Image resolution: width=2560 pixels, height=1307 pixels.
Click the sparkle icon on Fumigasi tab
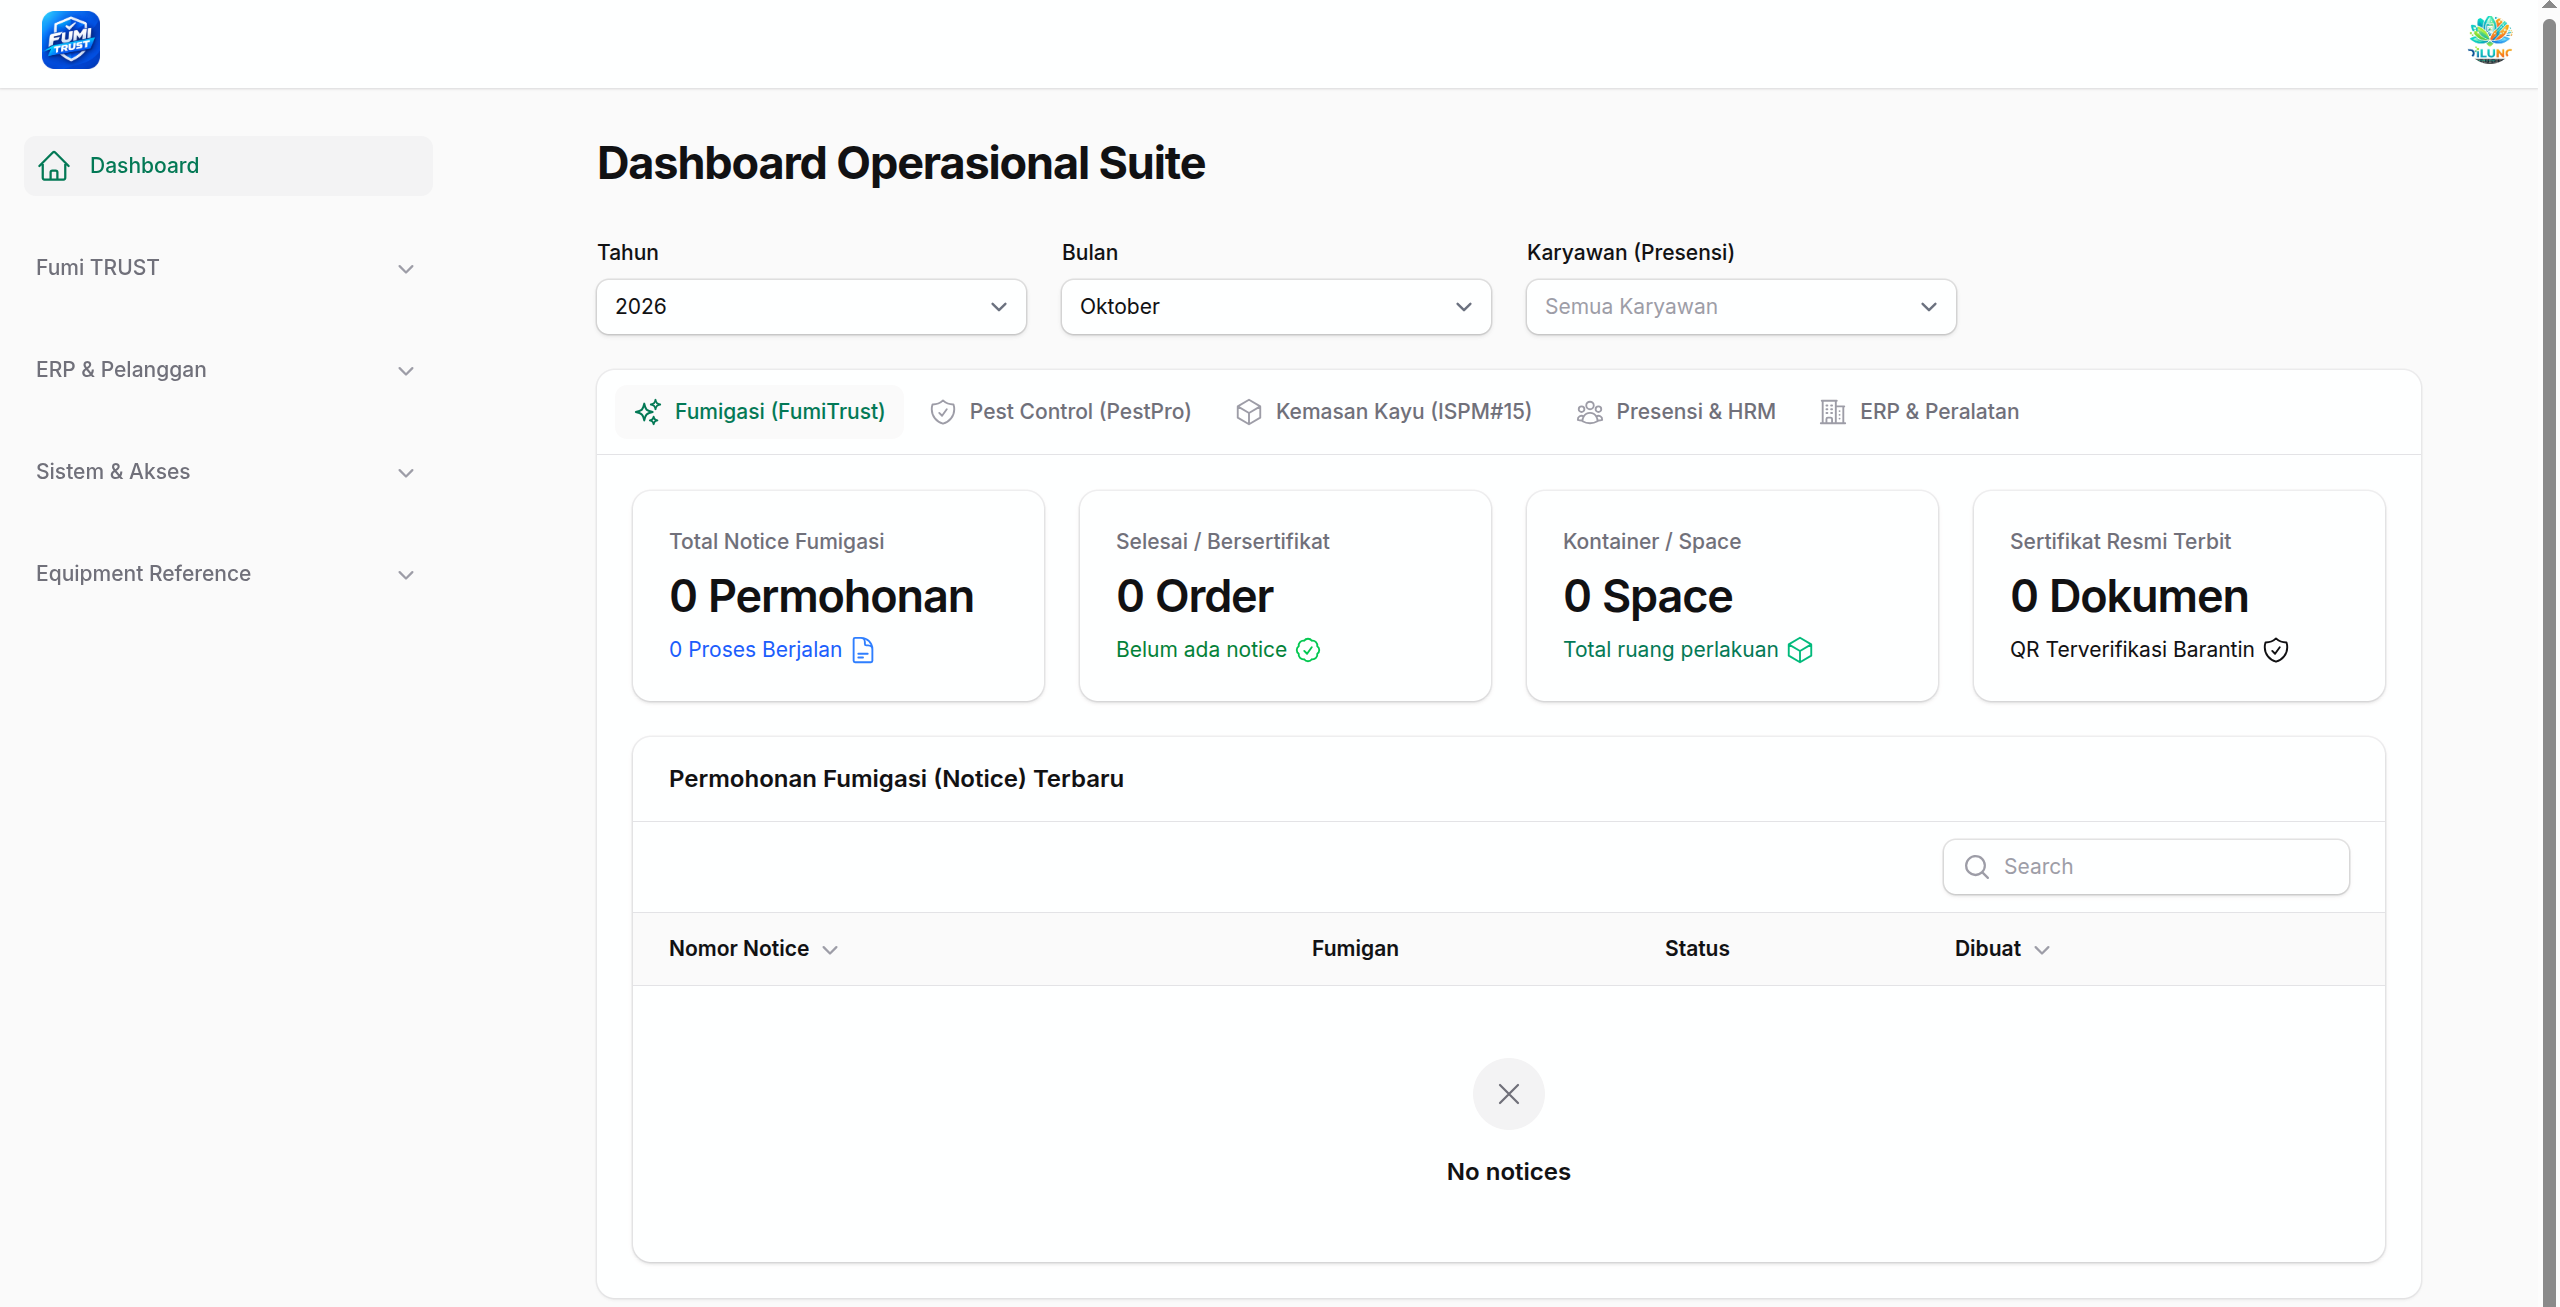tap(648, 412)
